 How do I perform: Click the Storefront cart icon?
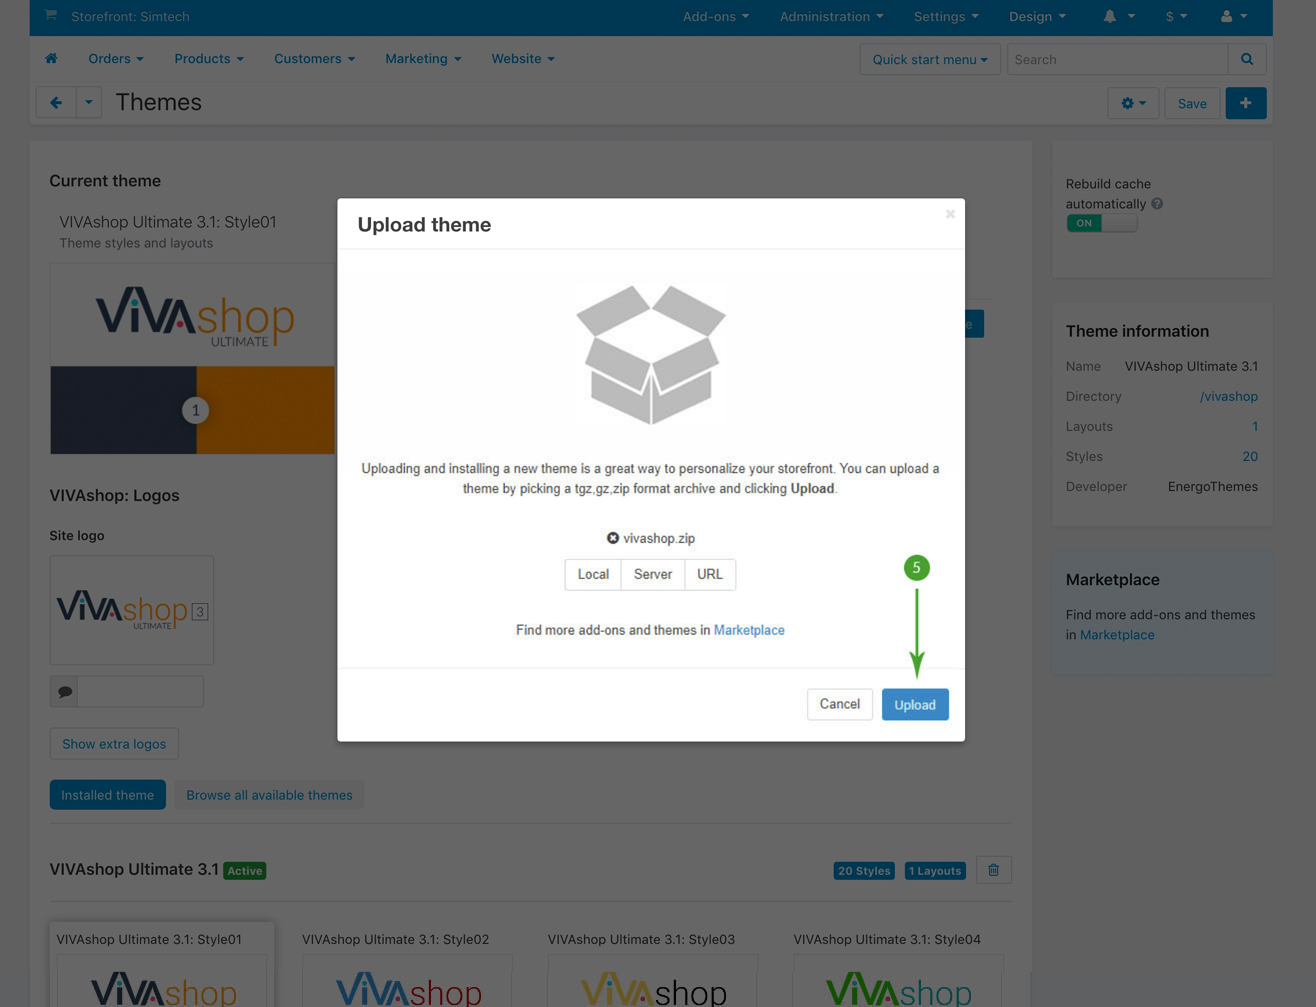(51, 16)
